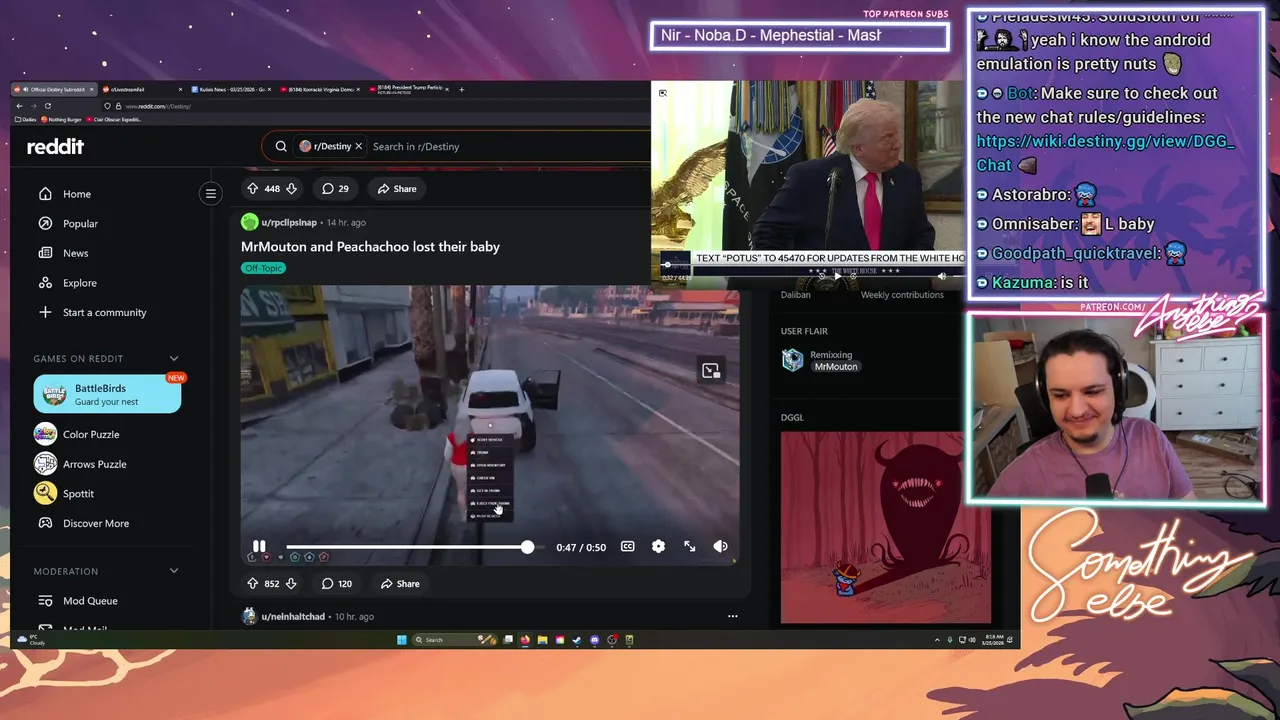
Task: Click the MrMouton user flair
Action: click(x=836, y=367)
